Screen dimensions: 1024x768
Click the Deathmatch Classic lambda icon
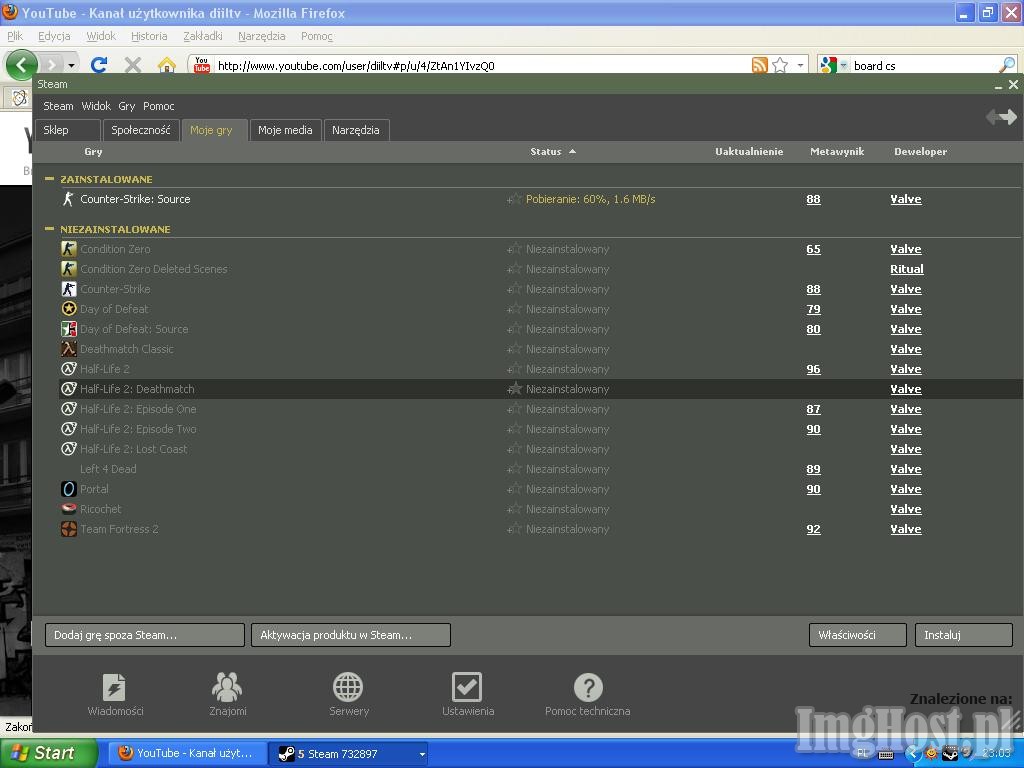69,349
